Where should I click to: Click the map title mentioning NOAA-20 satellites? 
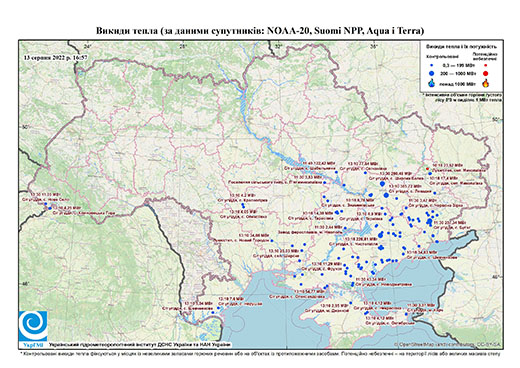tap(260, 31)
